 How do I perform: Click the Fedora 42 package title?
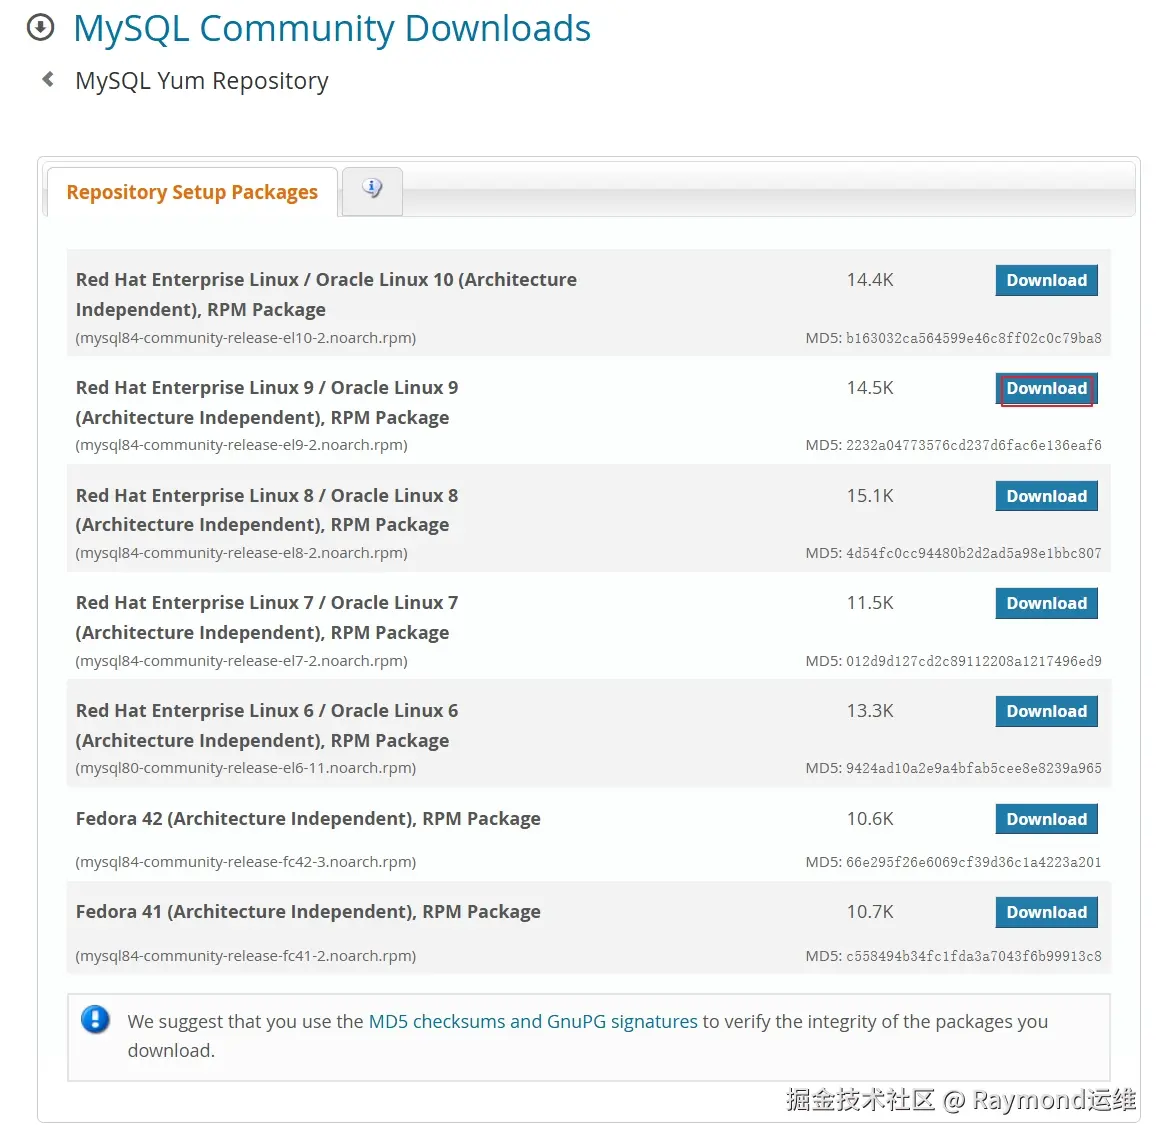pos(308,819)
